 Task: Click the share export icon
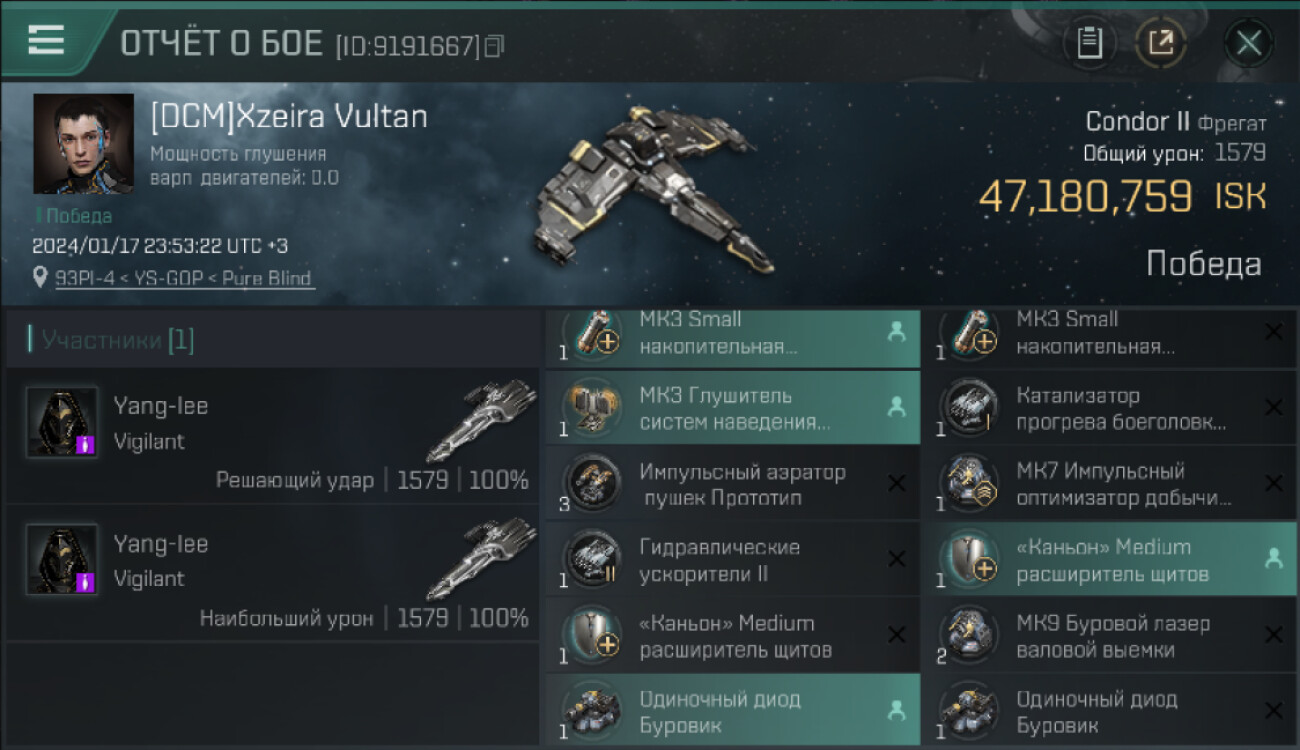coord(1161,43)
